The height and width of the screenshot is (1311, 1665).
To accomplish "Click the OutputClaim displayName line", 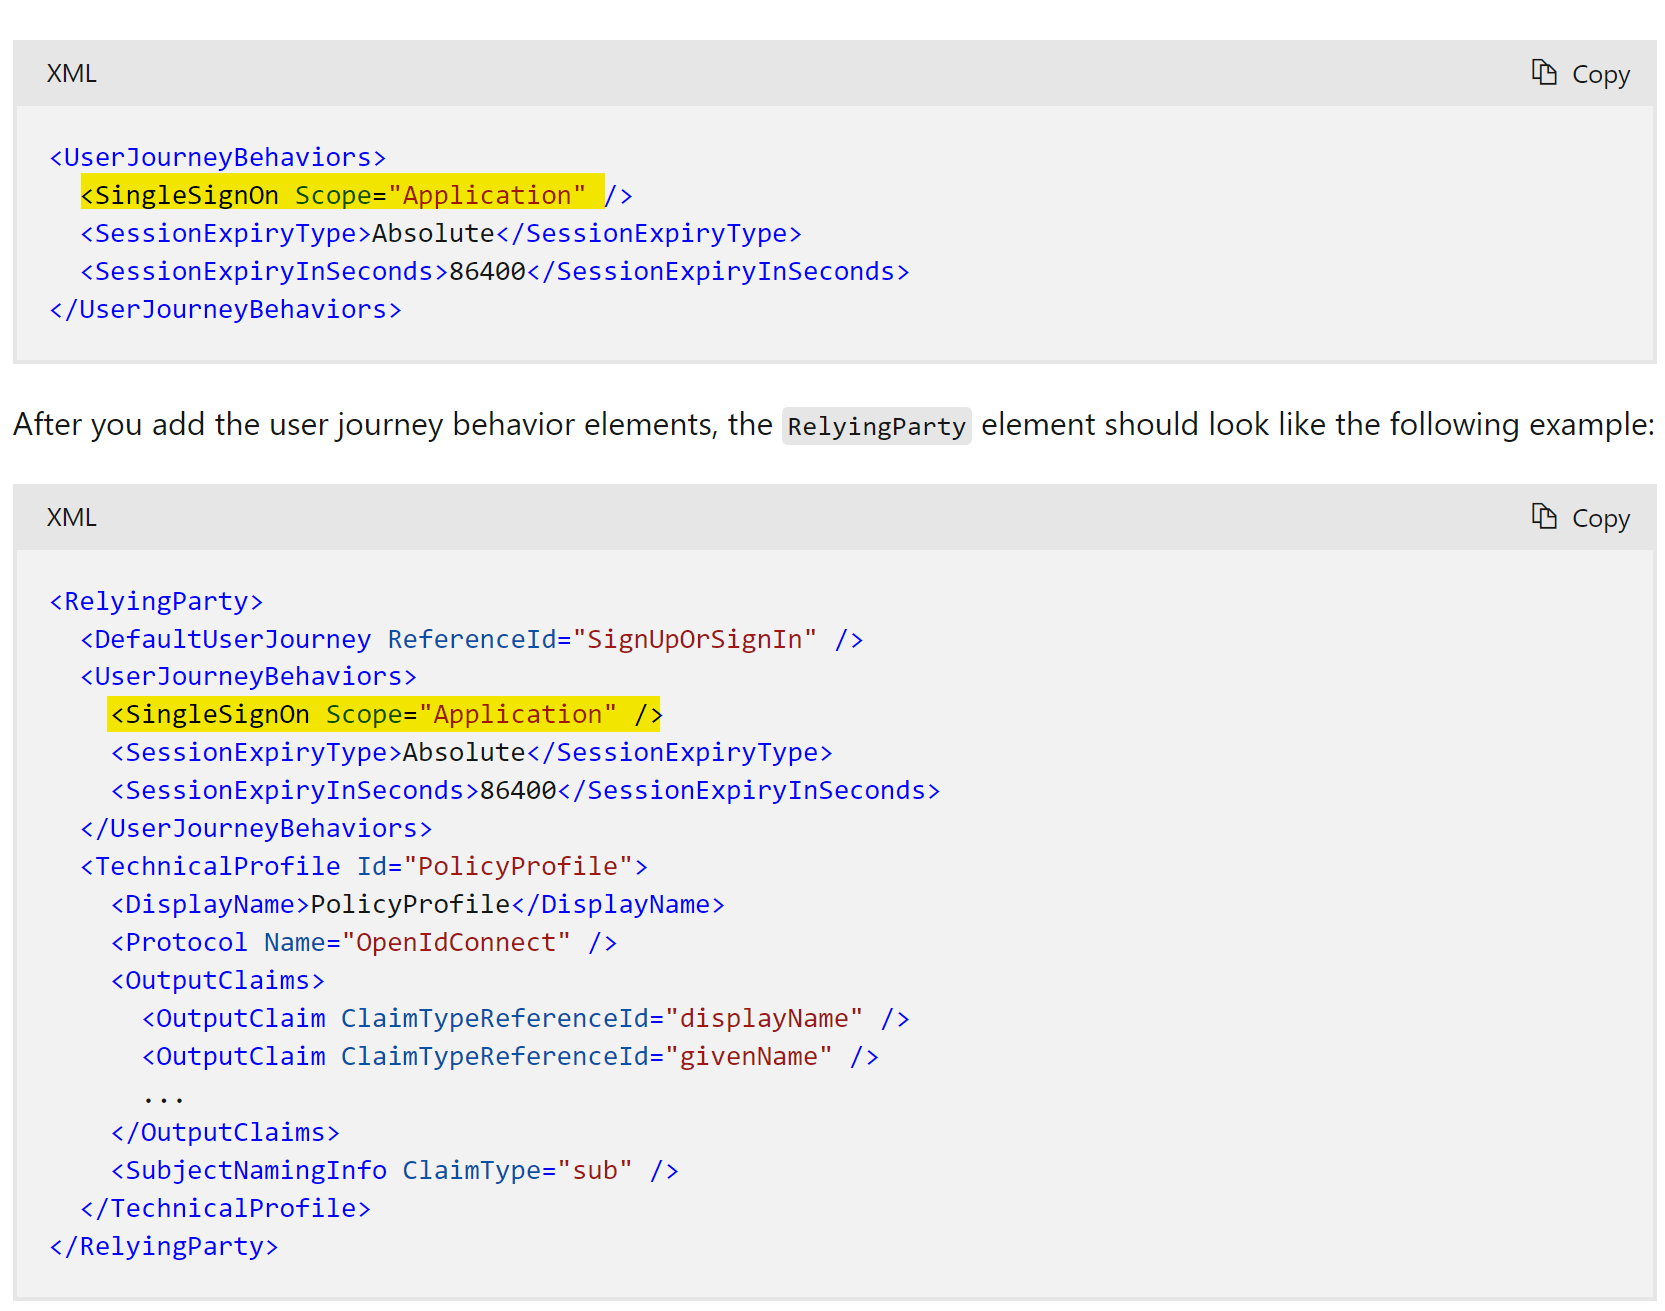I will point(526,1018).
